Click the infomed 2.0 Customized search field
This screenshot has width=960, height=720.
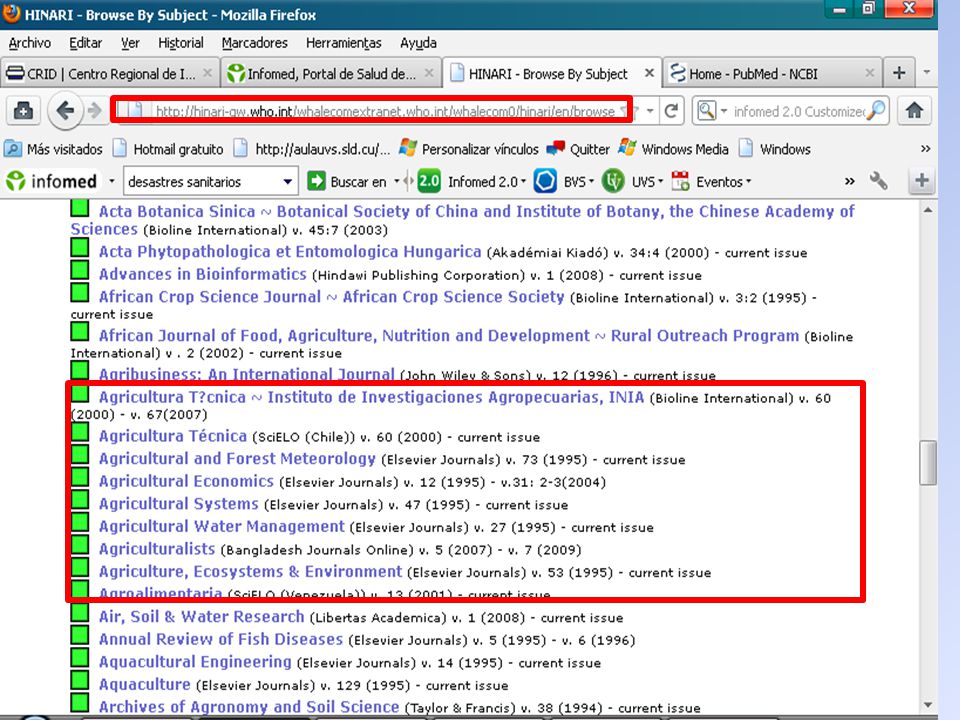pos(798,111)
